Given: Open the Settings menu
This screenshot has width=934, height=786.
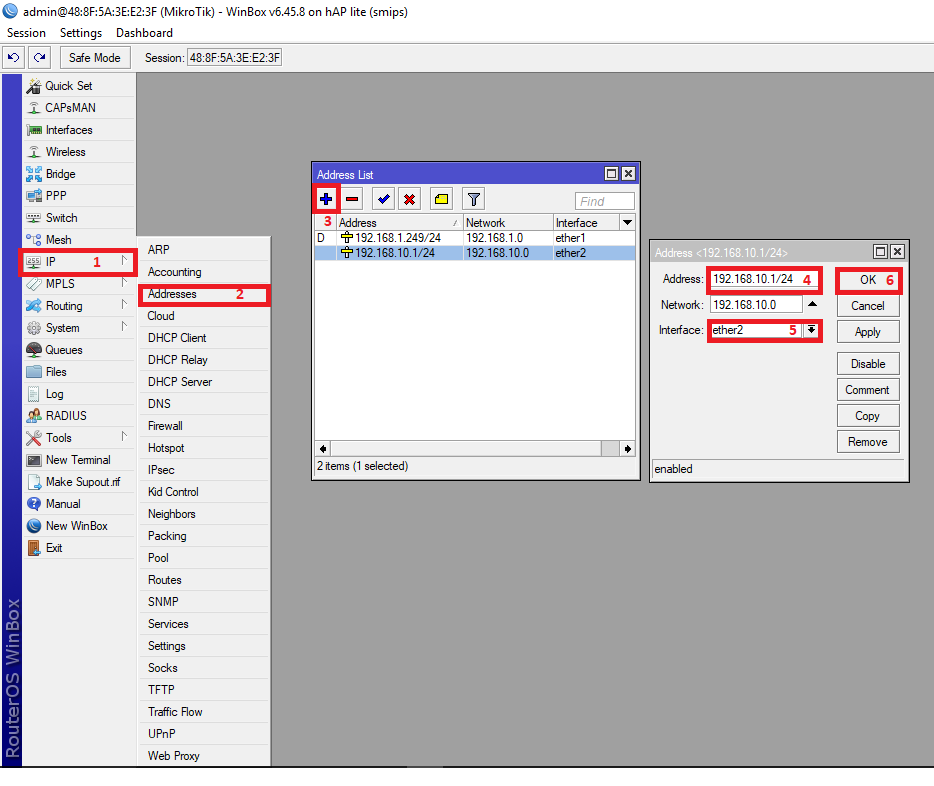Looking at the screenshot, I should coord(81,33).
